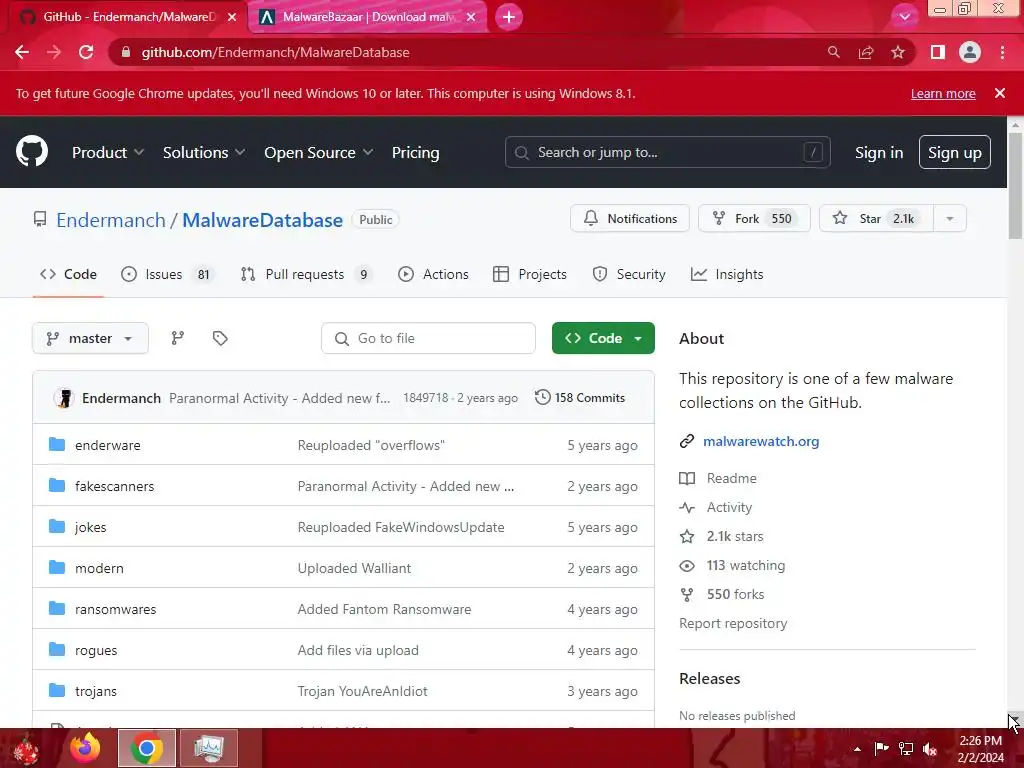1024x768 pixels.
Task: Open Chrome profile avatar icon
Action: [970, 52]
